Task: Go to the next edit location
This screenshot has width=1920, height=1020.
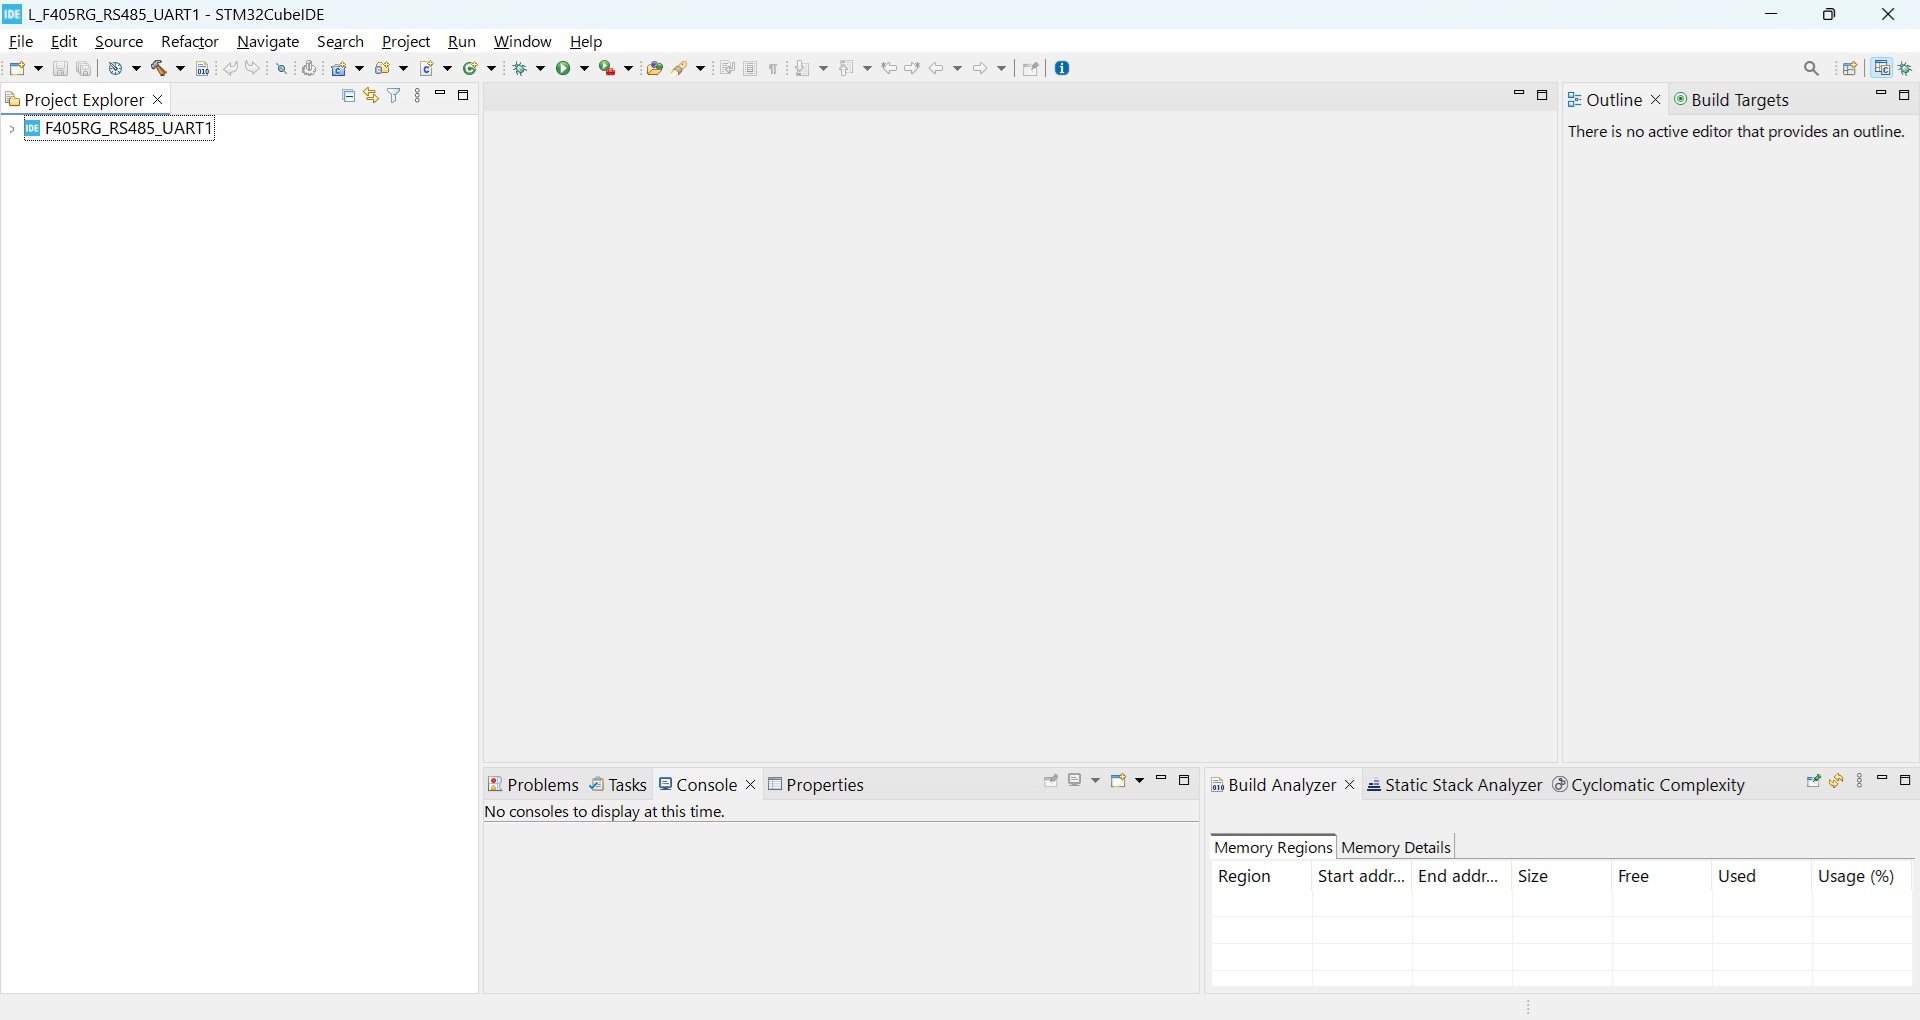Action: tap(914, 69)
